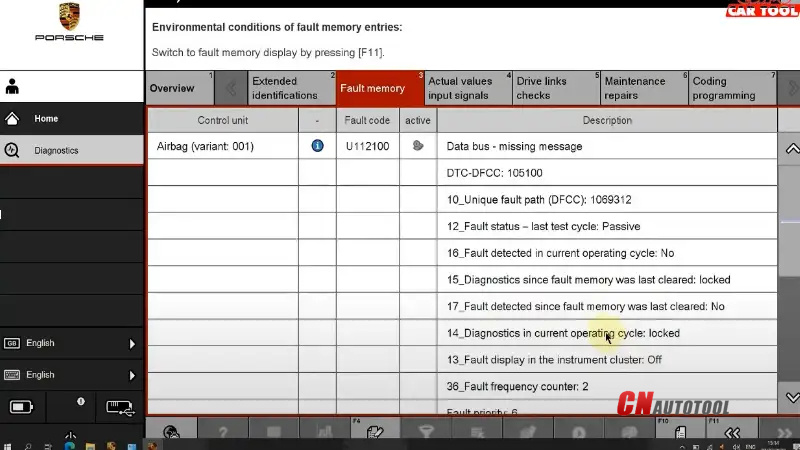Click the Fault code column header
The width and height of the screenshot is (800, 450).
point(367,120)
